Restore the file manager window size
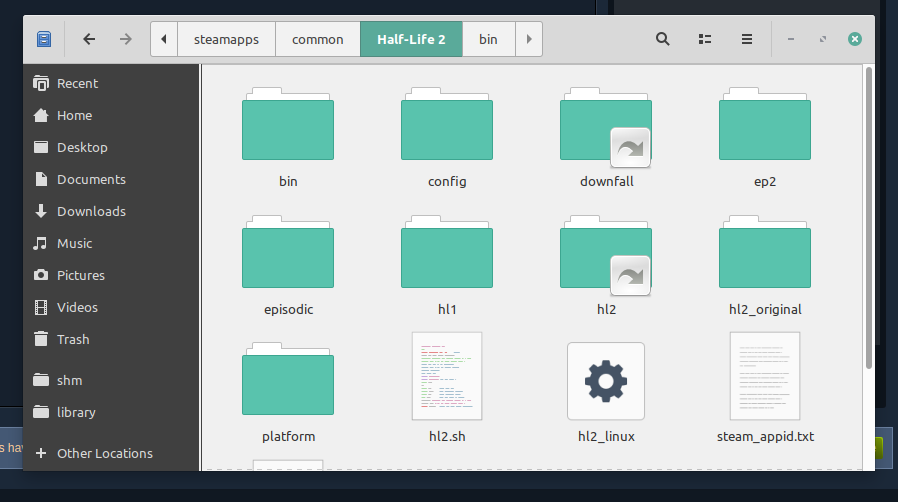Image resolution: width=898 pixels, height=502 pixels. [x=823, y=39]
